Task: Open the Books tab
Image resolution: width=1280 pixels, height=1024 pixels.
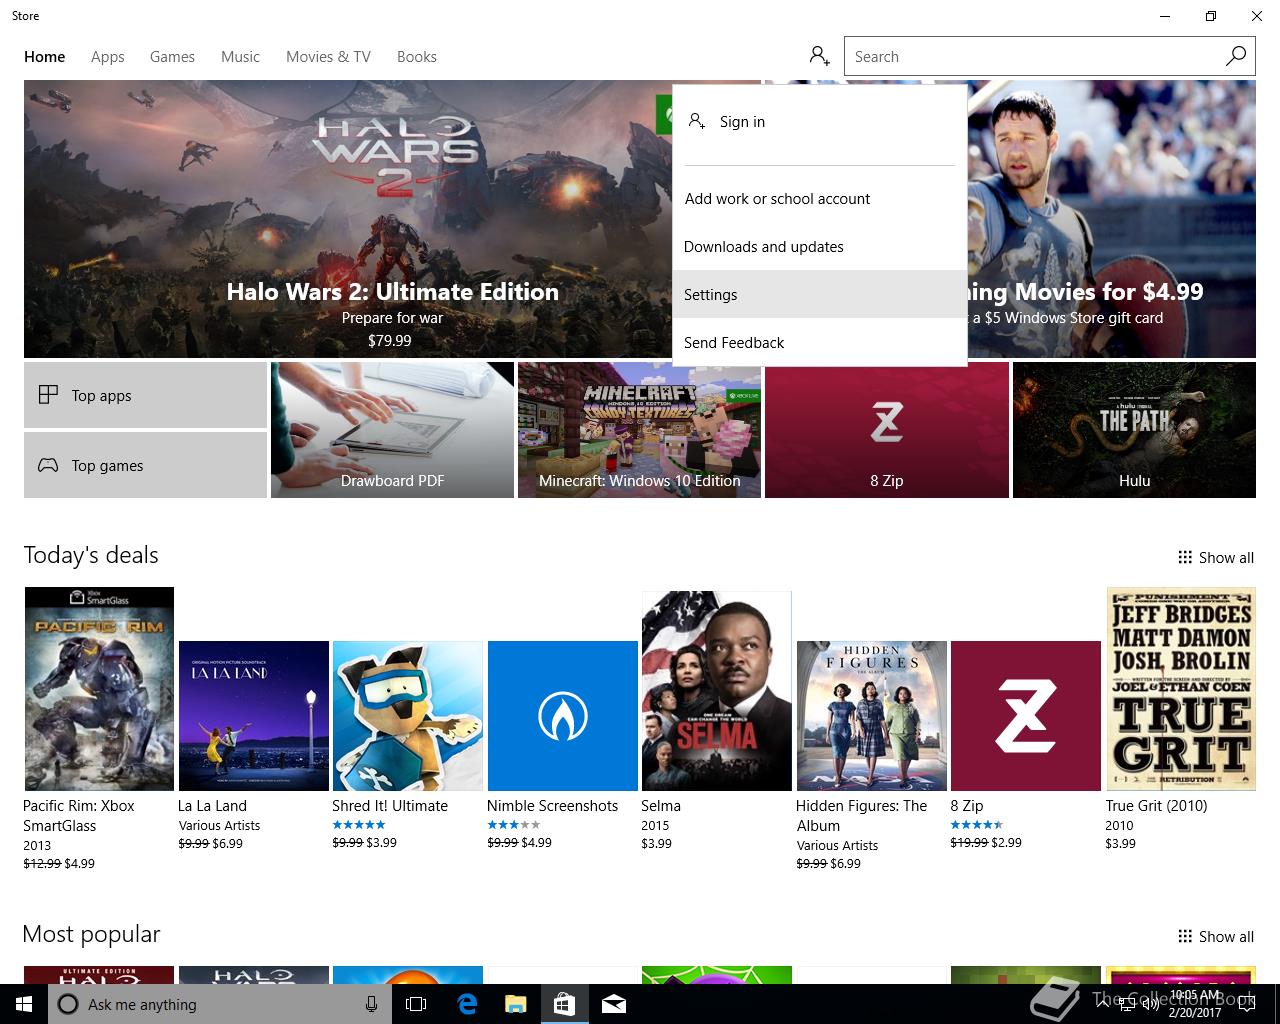Action: click(417, 57)
